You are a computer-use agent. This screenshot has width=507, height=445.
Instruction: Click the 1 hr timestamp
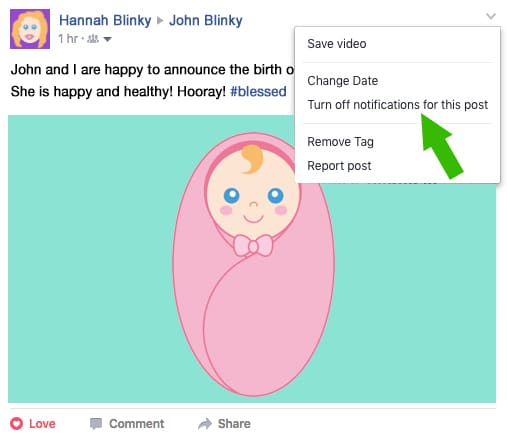pos(68,39)
